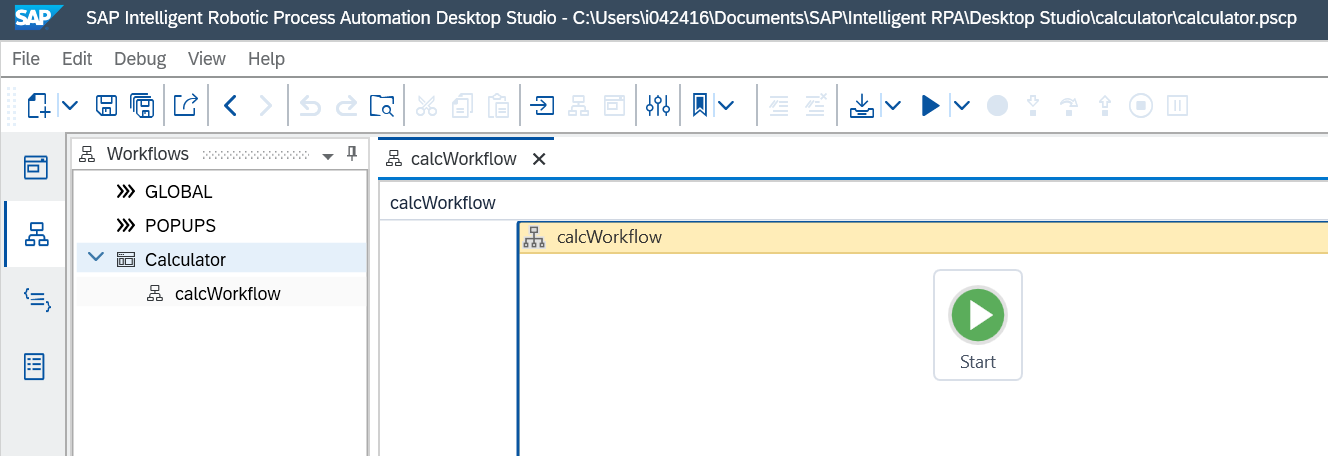Select the yellow calcWorkflow header bar
Image resolution: width=1328 pixels, height=456 pixels.
tap(923, 237)
